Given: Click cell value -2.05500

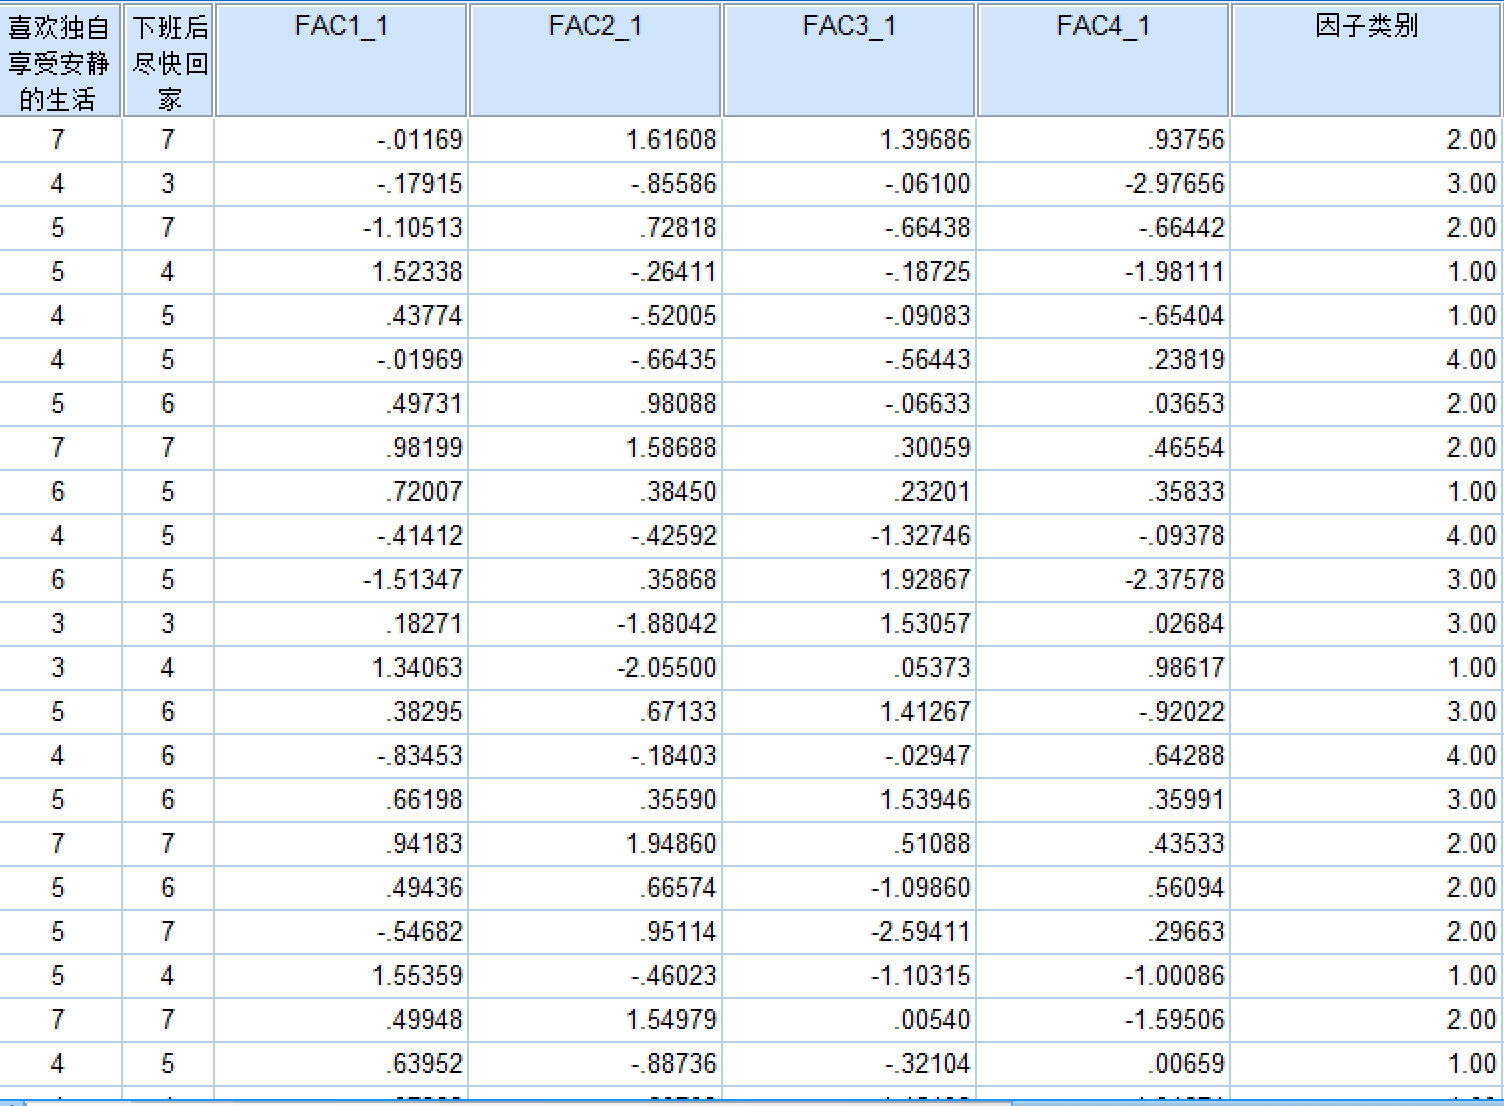Looking at the screenshot, I should [667, 668].
